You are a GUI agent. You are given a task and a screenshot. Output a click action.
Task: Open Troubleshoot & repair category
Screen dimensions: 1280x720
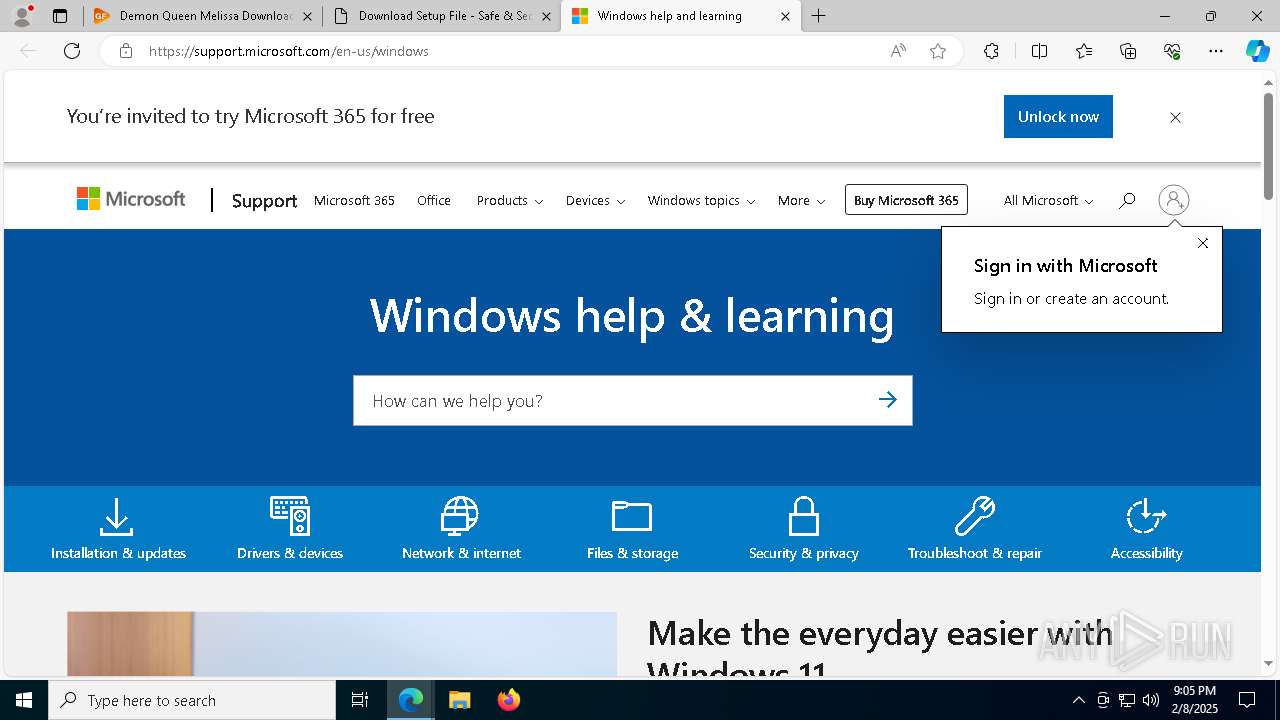pos(975,529)
